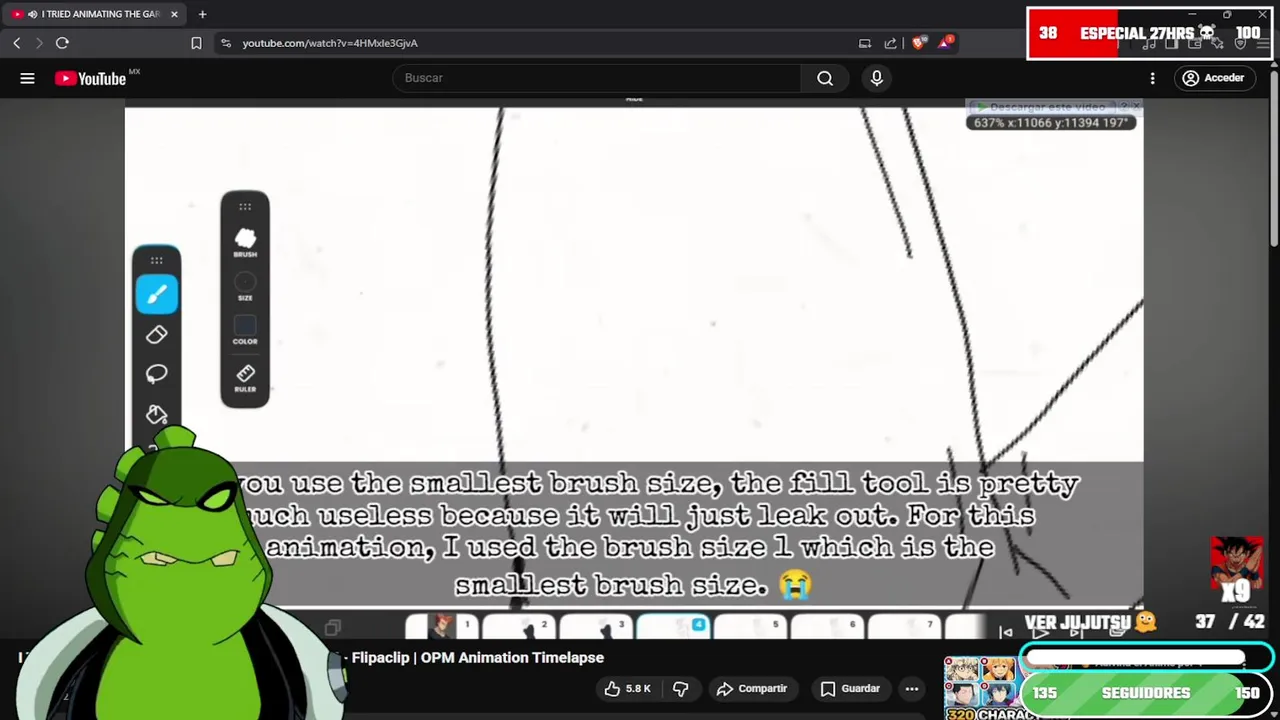Image resolution: width=1280 pixels, height=720 pixels.
Task: Select frame 7 in the timeline
Action: click(x=904, y=627)
